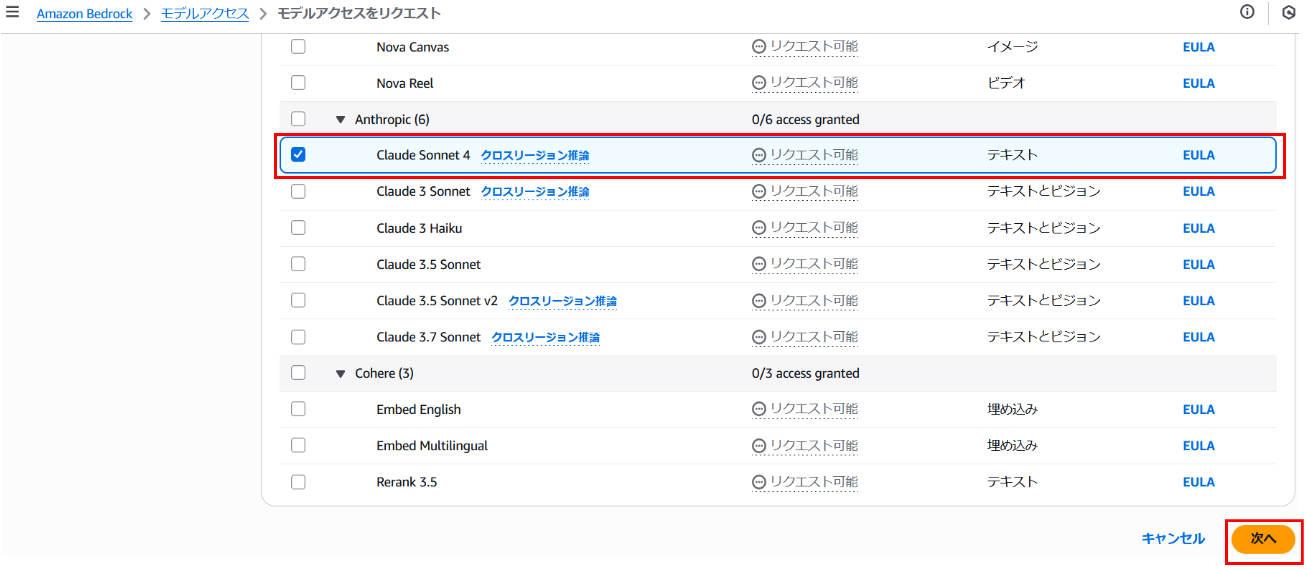
Task: Go to モデルアクセス breadcrumb link
Action: [x=205, y=14]
